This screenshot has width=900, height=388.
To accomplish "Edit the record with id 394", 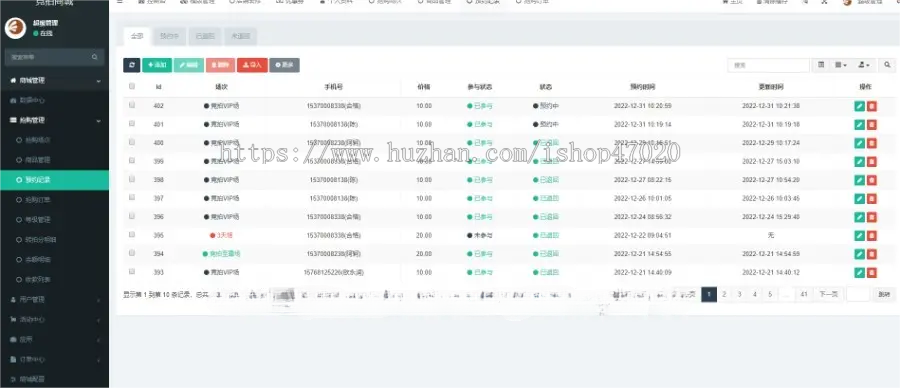I will pyautogui.click(x=859, y=254).
